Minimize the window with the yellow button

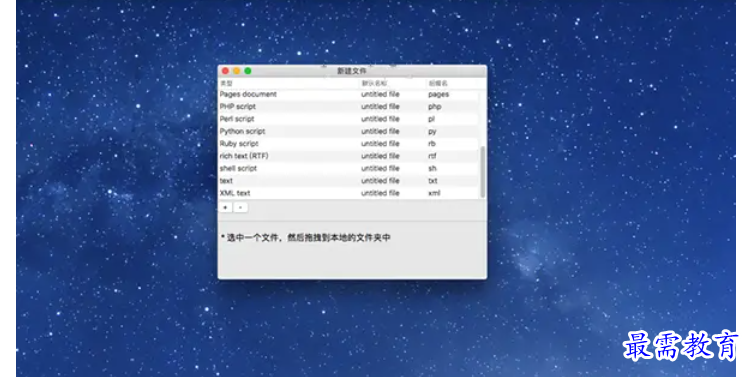(237, 71)
